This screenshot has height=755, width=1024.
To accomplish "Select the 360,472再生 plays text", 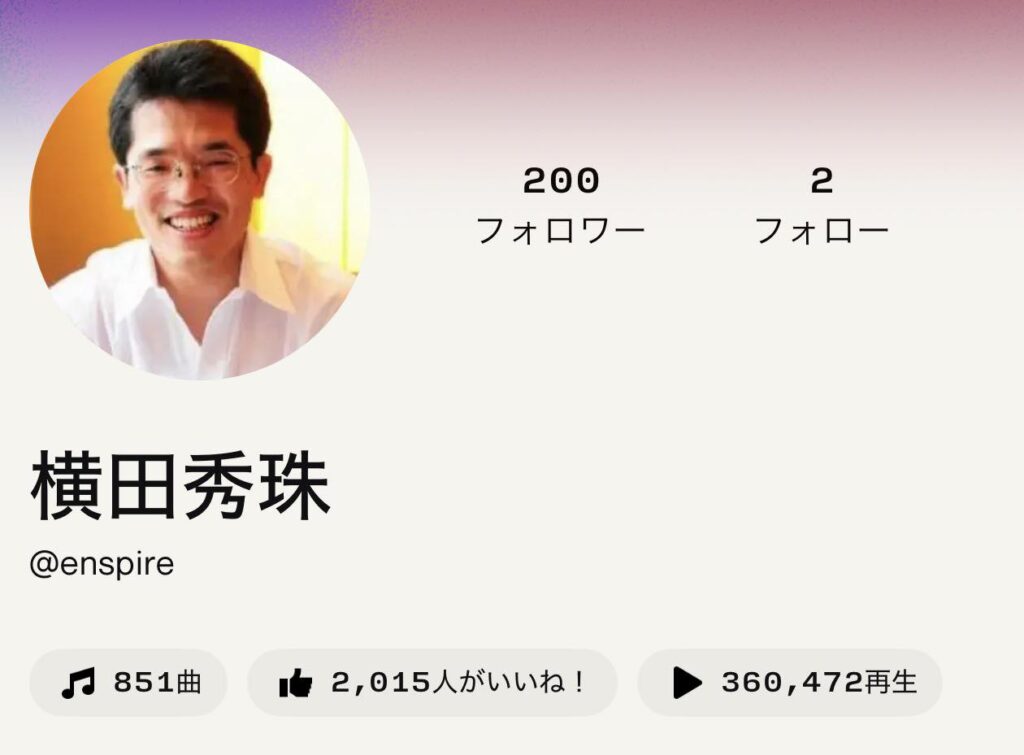I will point(820,683).
